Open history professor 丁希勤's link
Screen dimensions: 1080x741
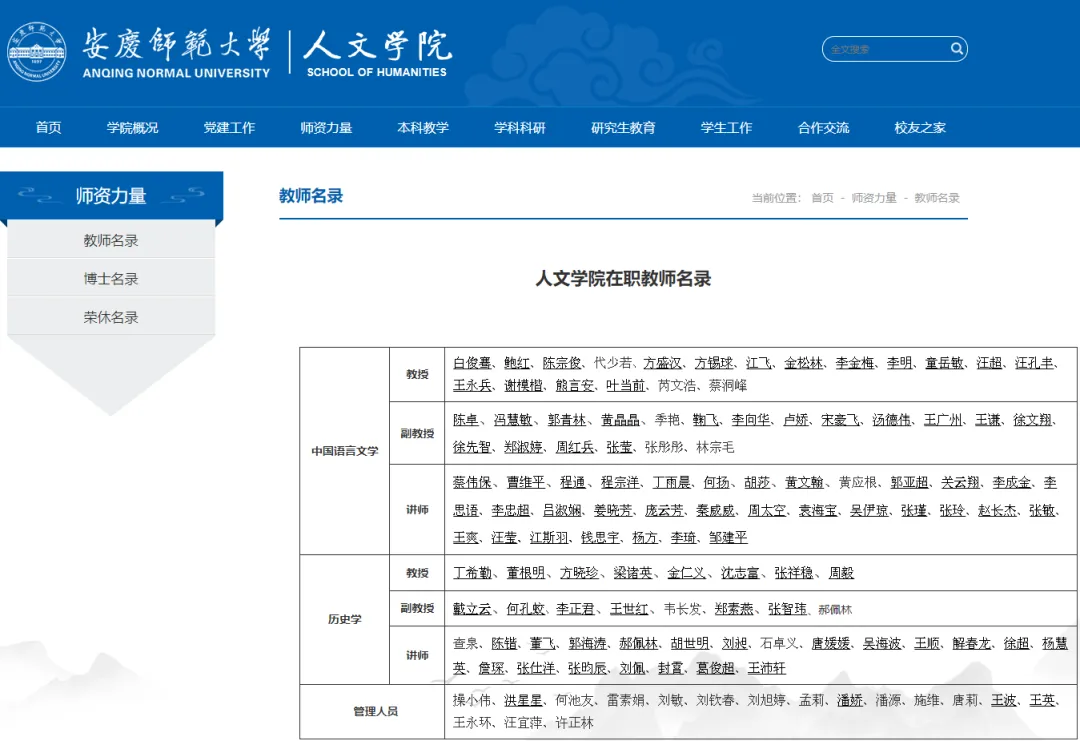point(472,573)
